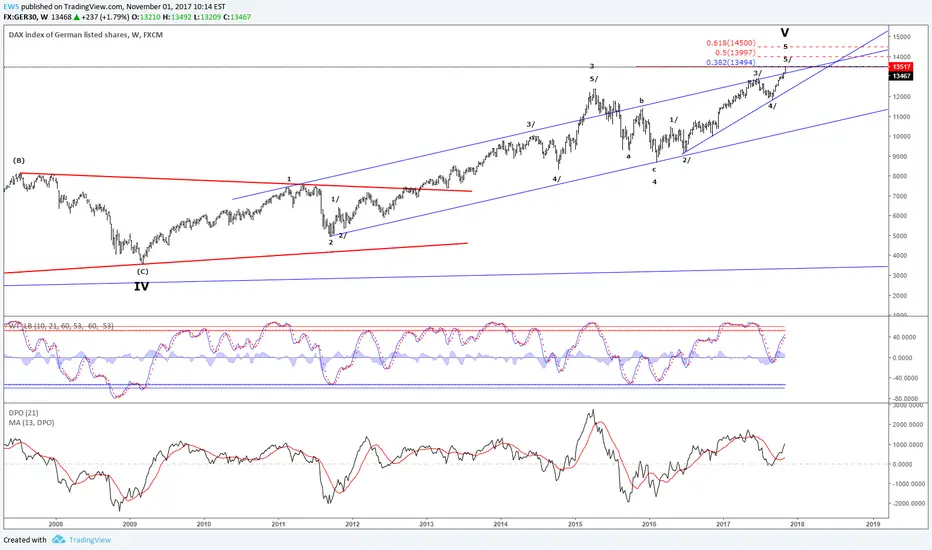This screenshot has width=932, height=550.
Task: Click the EWS author name in header
Action: click(11, 7)
